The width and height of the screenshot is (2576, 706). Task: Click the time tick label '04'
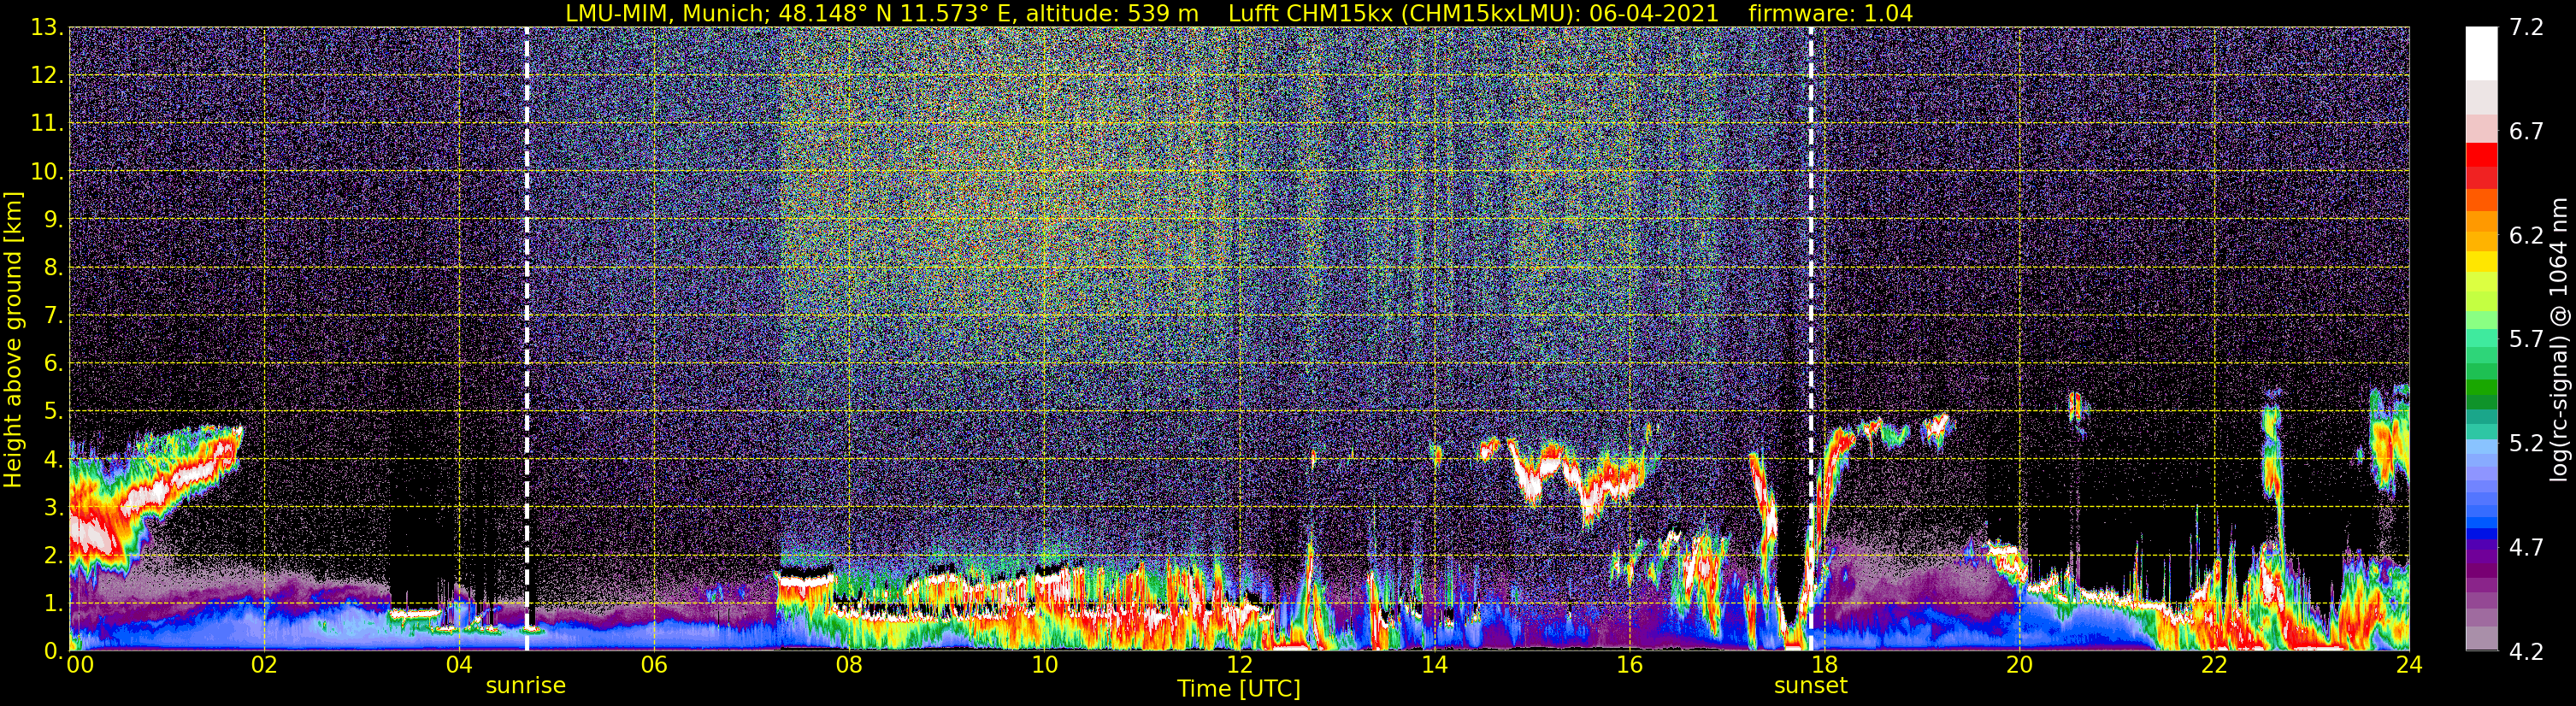pos(459,665)
